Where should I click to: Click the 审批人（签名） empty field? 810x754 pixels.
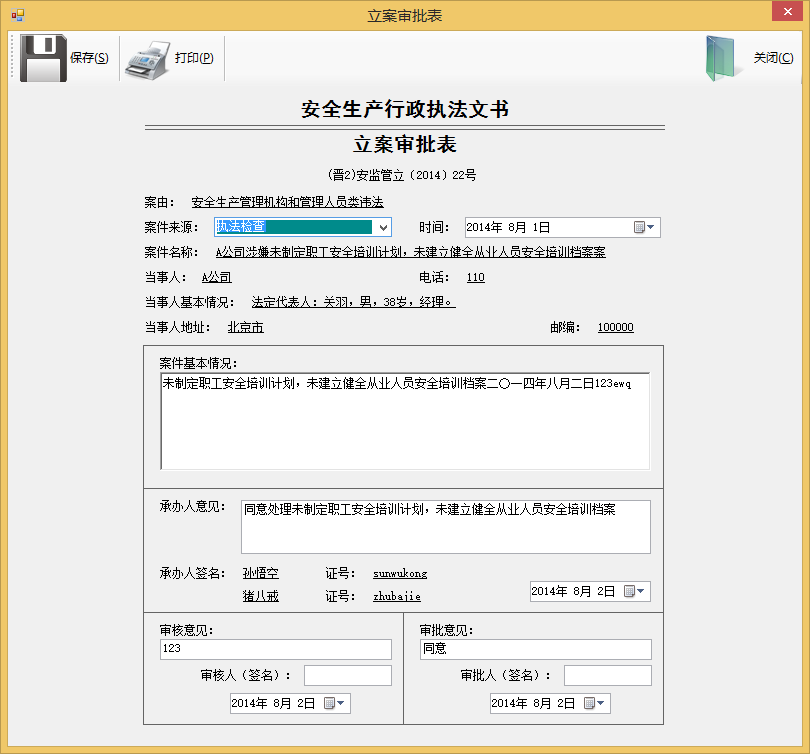pos(607,676)
